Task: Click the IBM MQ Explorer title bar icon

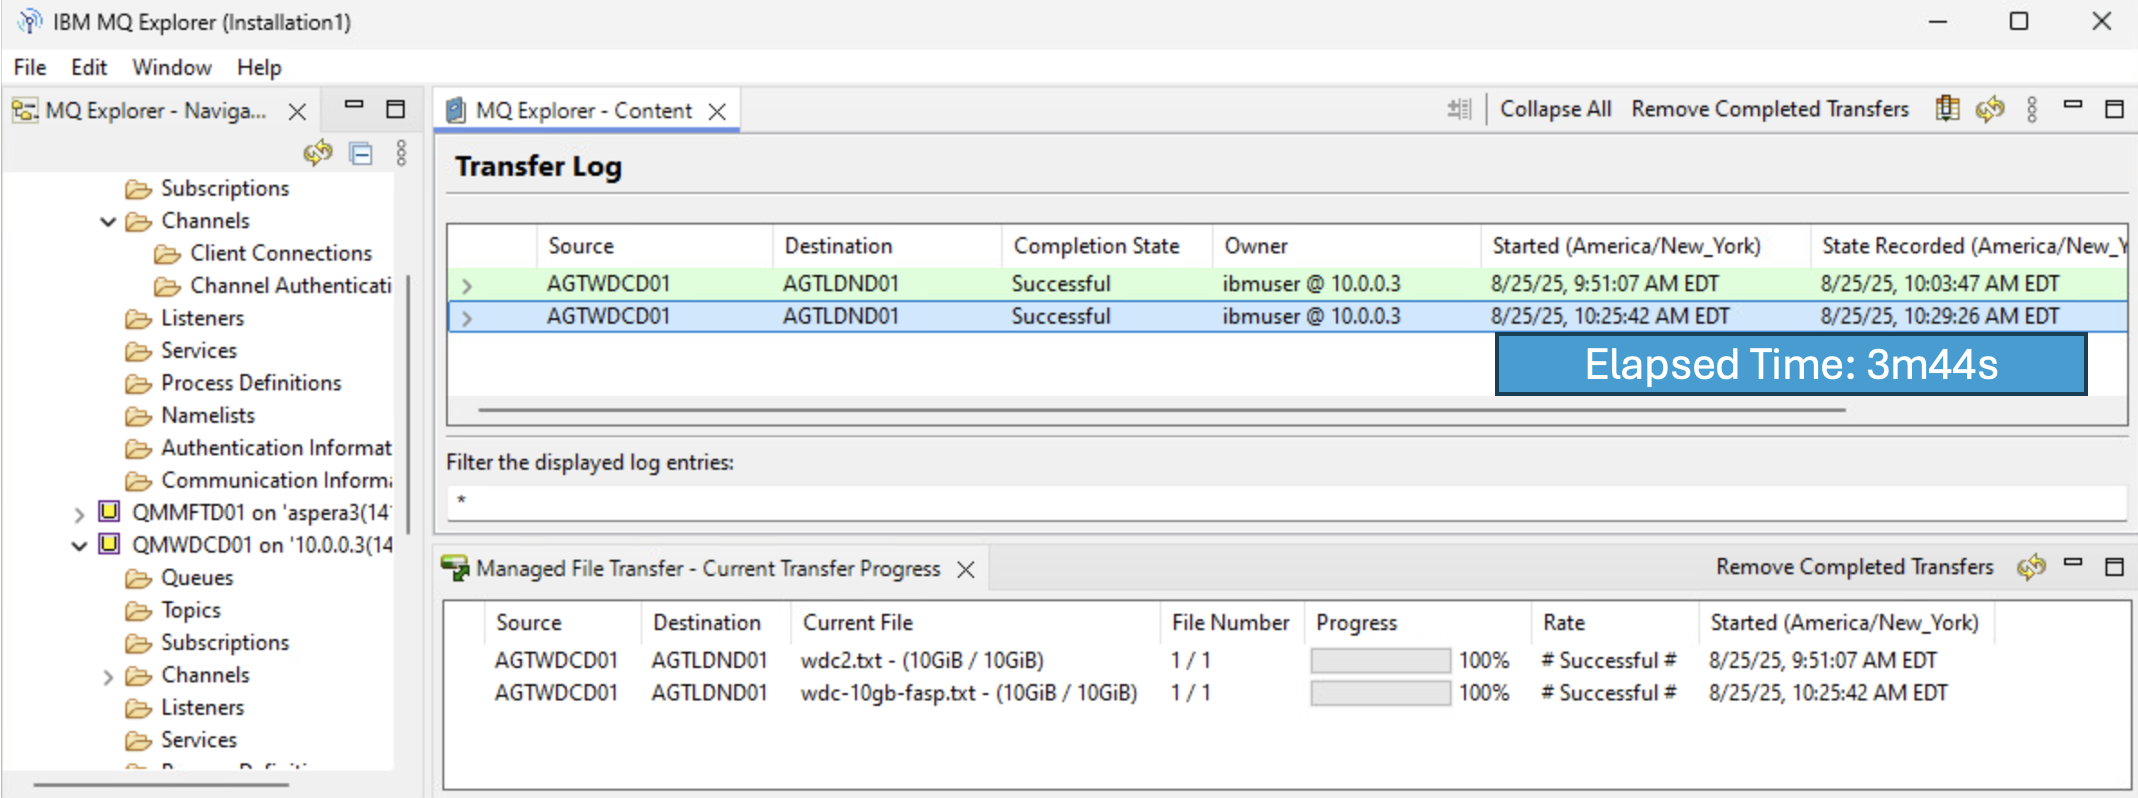Action: point(30,21)
